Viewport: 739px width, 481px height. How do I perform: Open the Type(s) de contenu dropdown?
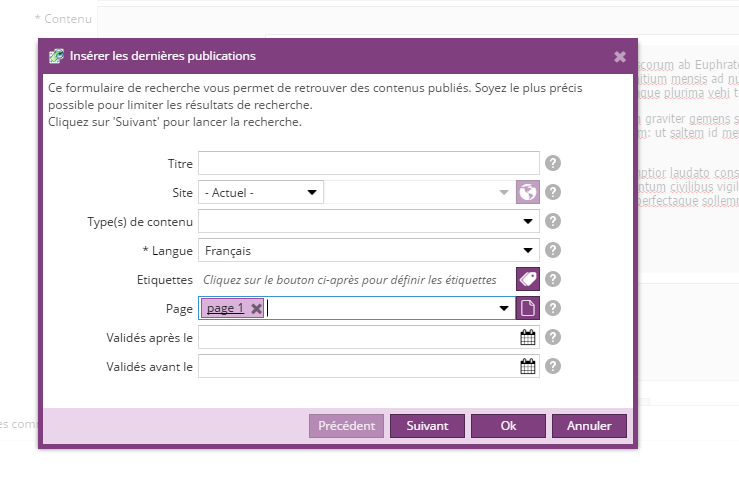pos(528,221)
